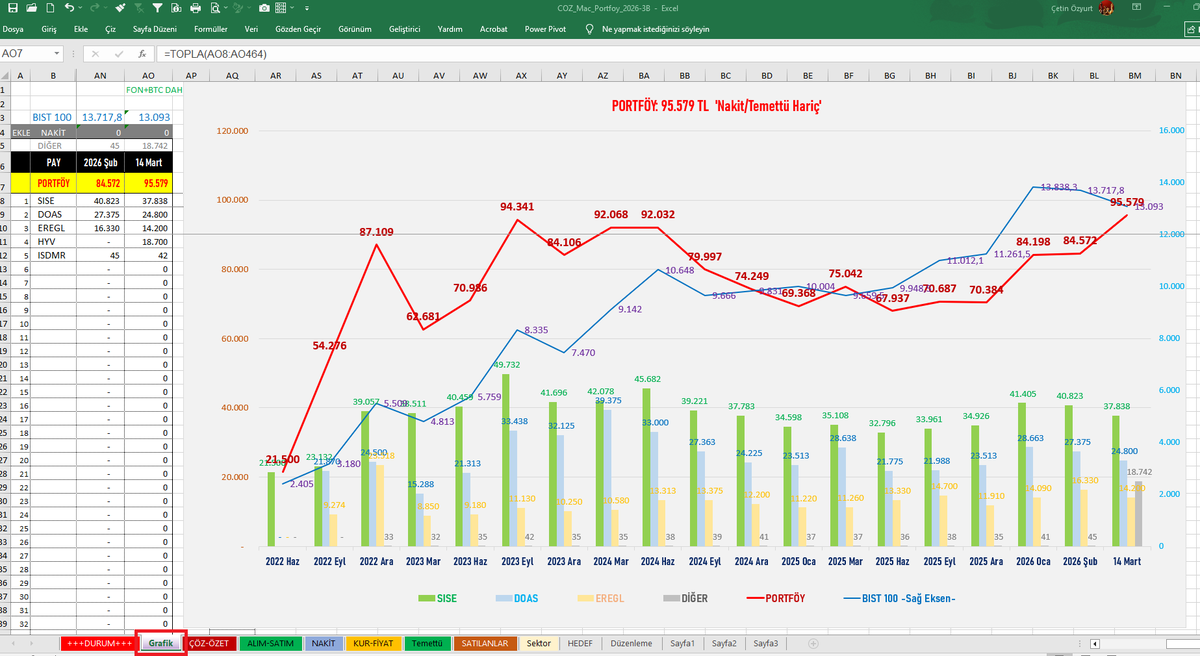Screen dimensions: 1200x656
Task: Open the Power Pivot ribbon tab
Action: coord(545,30)
